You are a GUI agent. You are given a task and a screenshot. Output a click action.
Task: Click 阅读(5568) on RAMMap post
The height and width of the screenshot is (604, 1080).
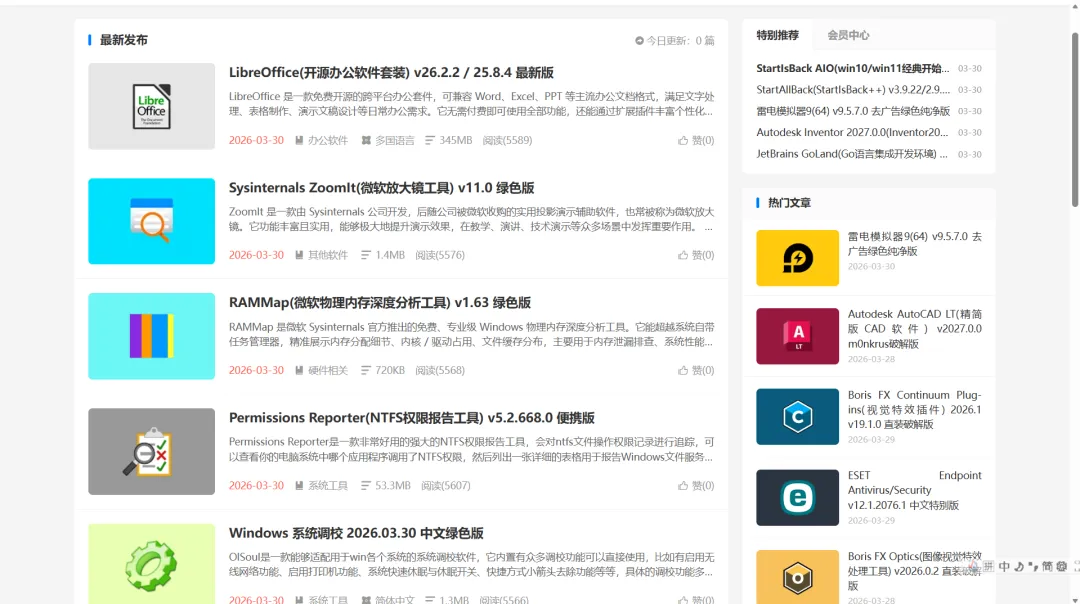pyautogui.click(x=440, y=371)
